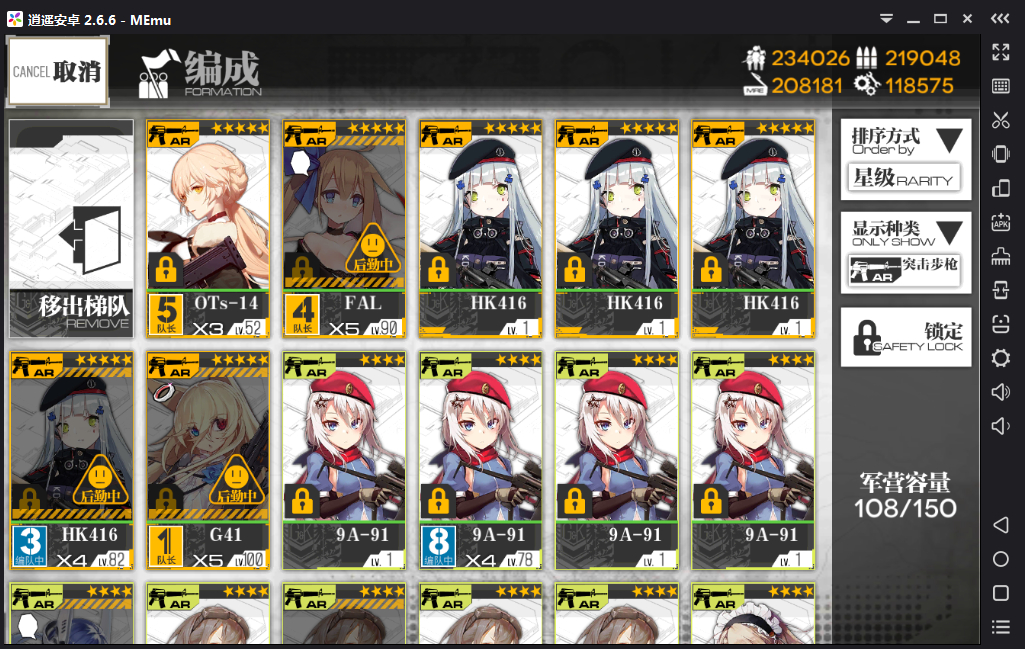Screen dimensions: 1025x649
Task: Open the keyboard mapping icon in sidebar
Action: tap(1000, 86)
